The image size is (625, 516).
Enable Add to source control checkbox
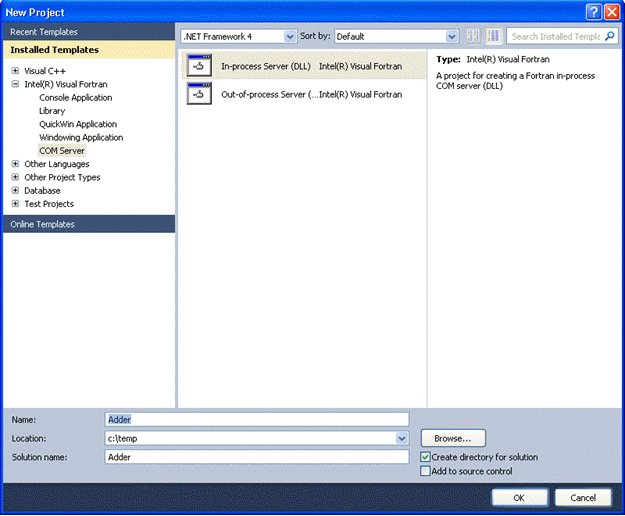pos(425,471)
